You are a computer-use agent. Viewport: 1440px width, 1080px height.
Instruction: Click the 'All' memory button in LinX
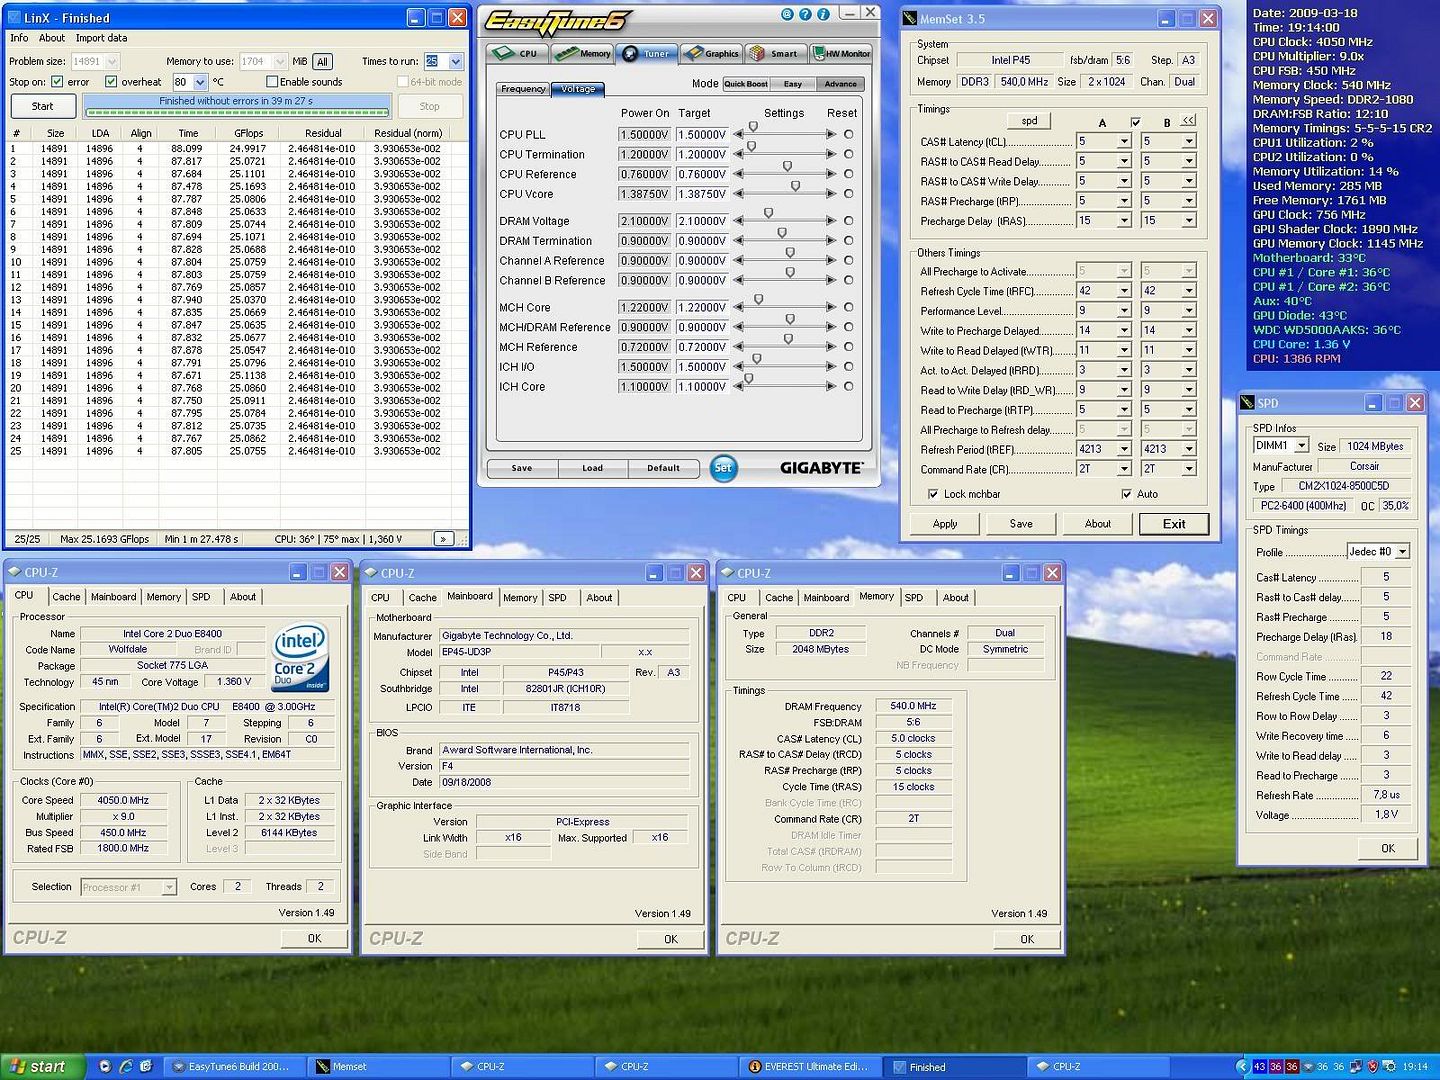click(x=322, y=62)
